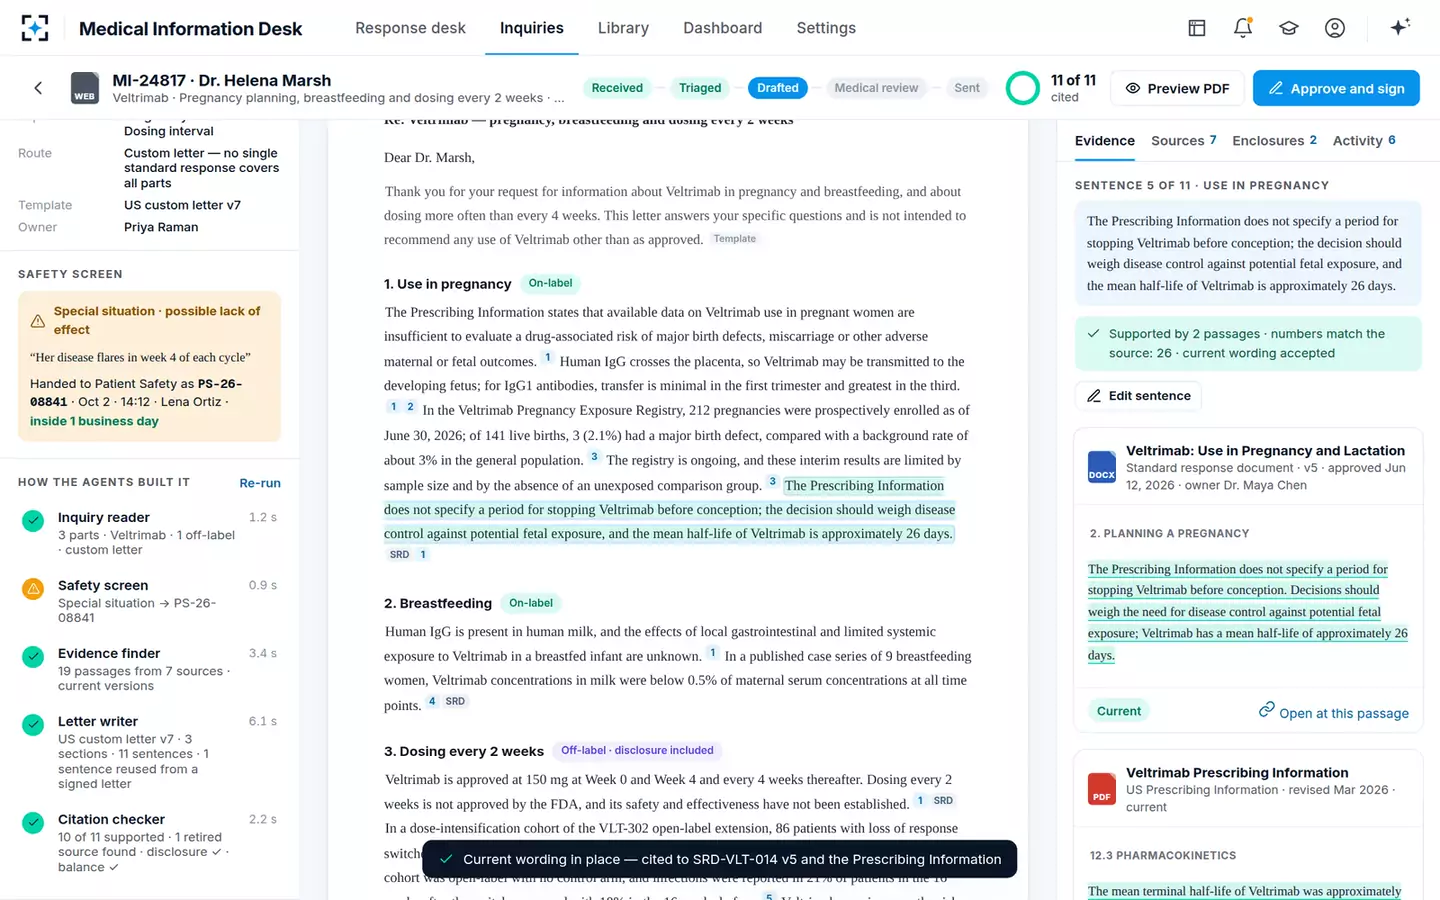1440x900 pixels.
Task: Click the Letter writer green check icon
Action: [33, 724]
